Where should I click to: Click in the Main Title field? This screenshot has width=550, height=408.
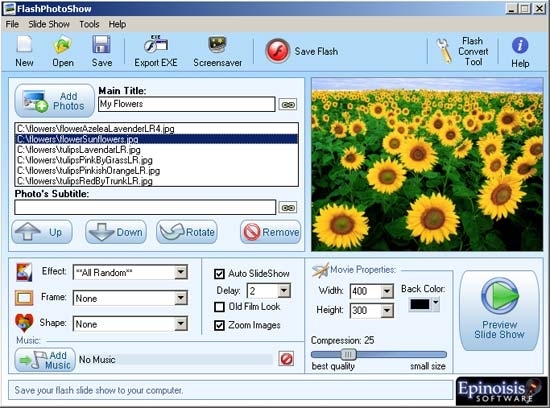187,104
